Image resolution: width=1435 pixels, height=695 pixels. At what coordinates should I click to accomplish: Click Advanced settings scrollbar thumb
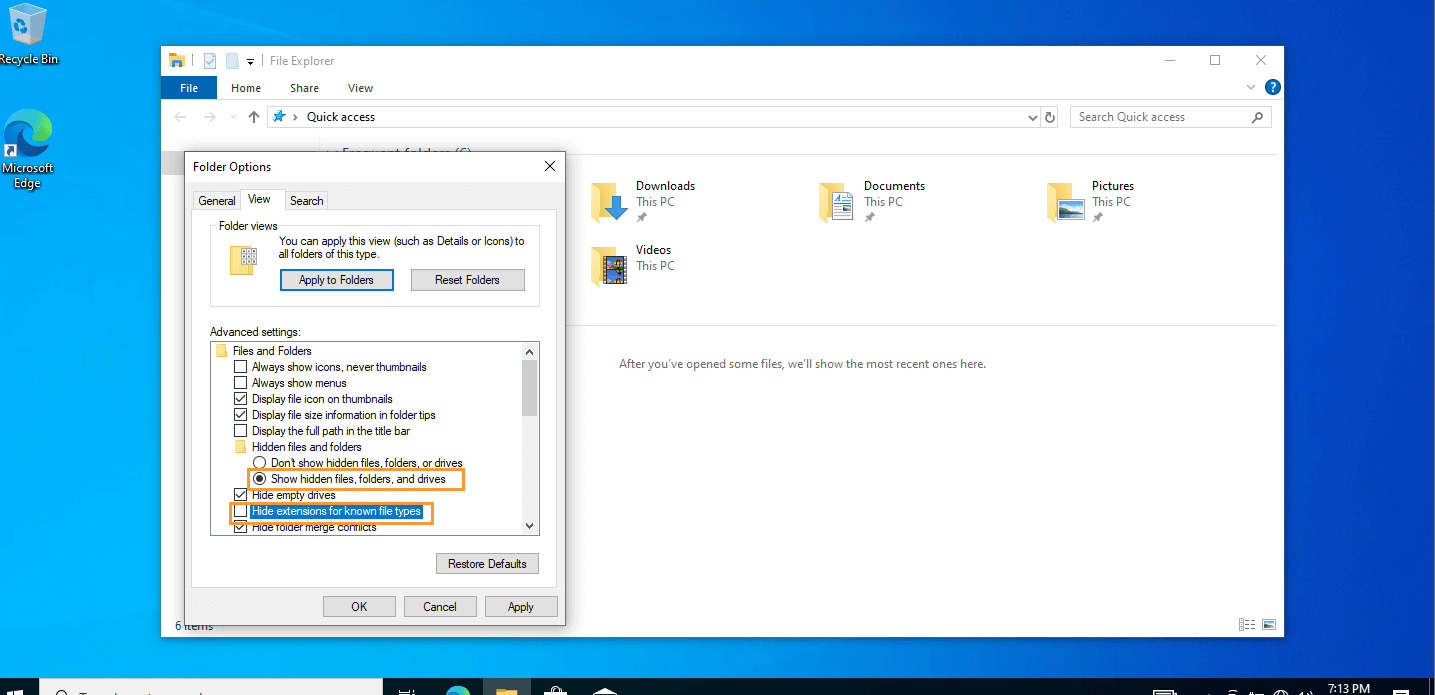click(530, 388)
